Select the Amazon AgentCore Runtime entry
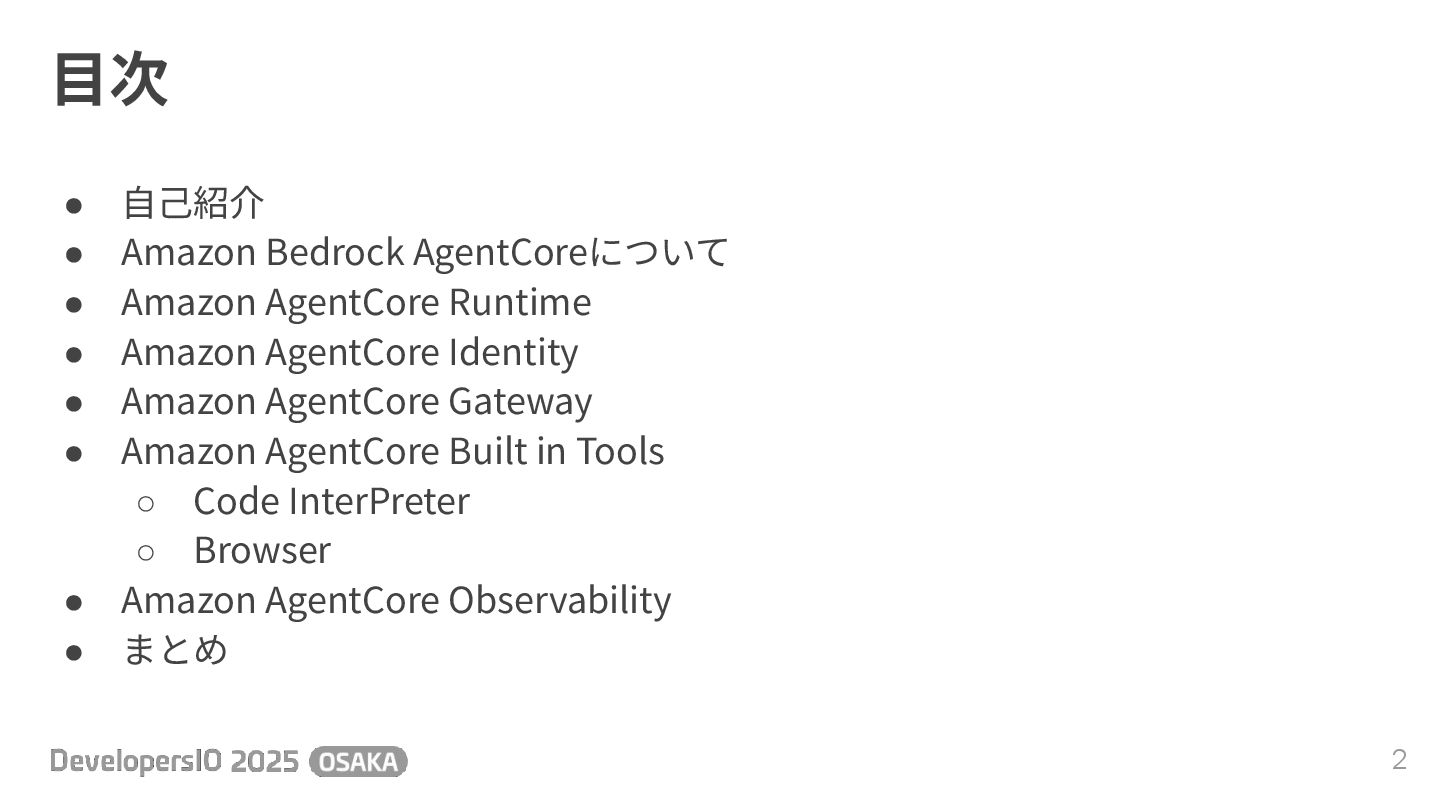The image size is (1440, 810). pos(356,302)
